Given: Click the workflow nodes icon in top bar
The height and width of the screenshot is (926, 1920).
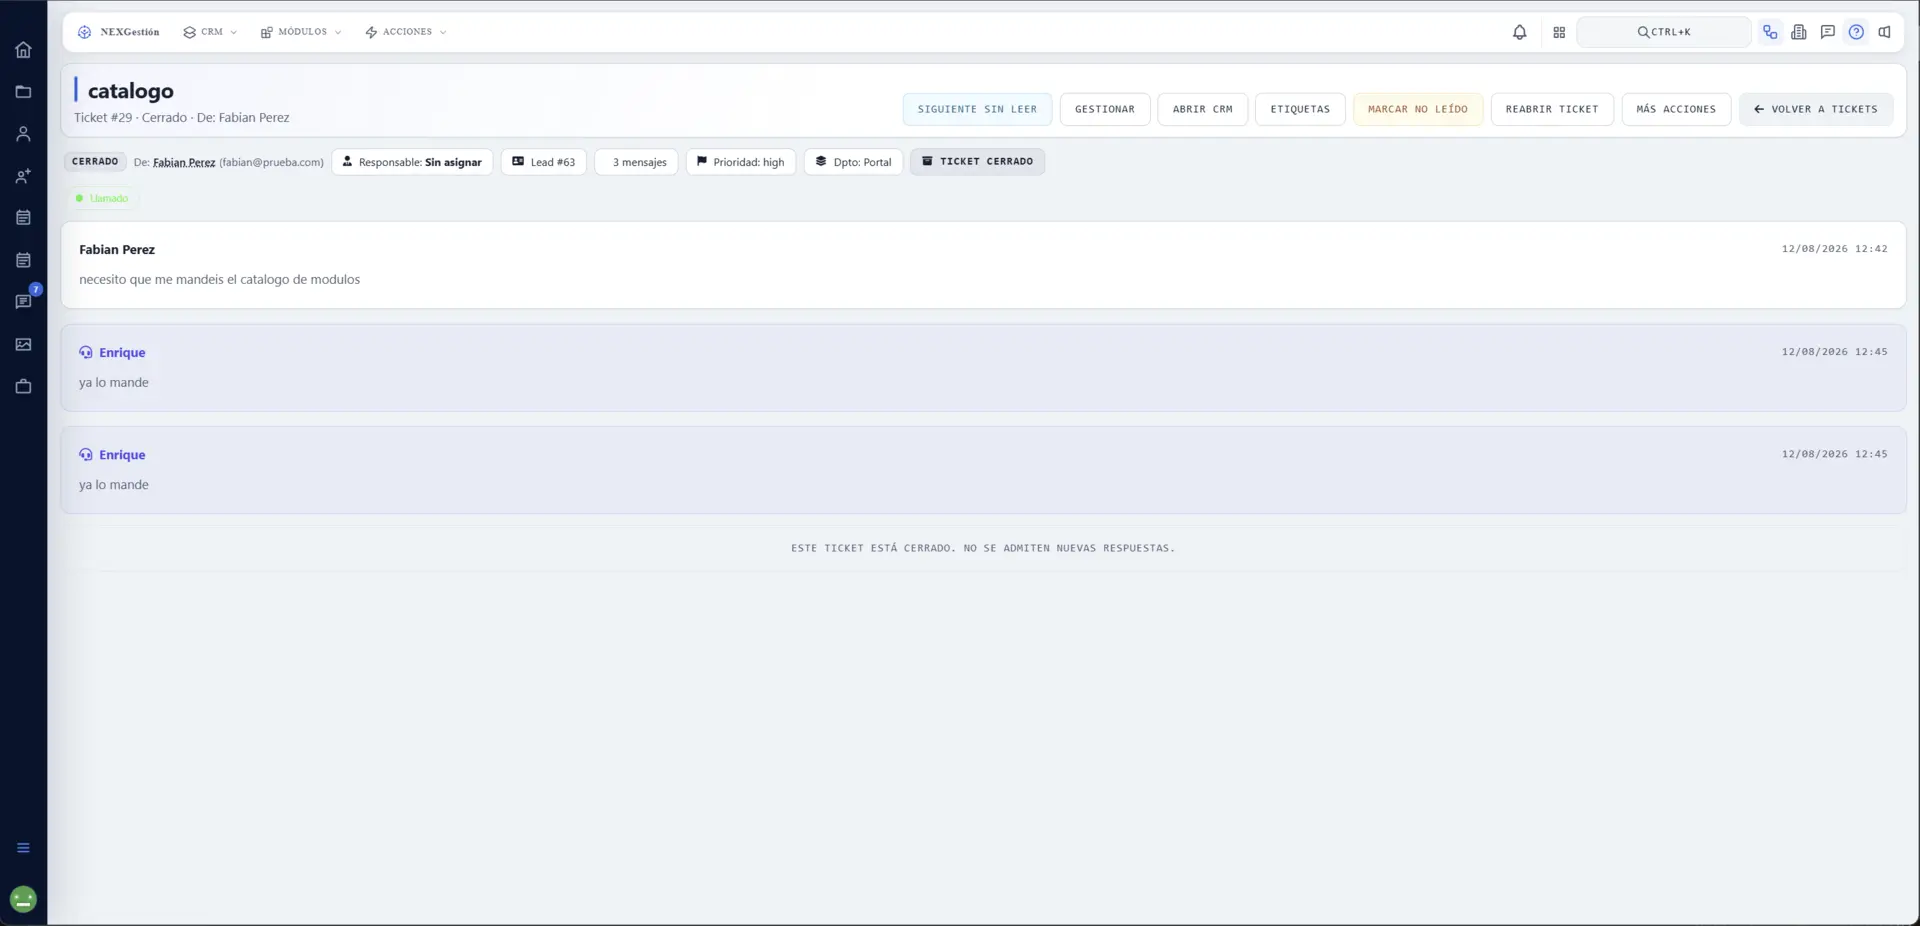Looking at the screenshot, I should tap(1770, 32).
